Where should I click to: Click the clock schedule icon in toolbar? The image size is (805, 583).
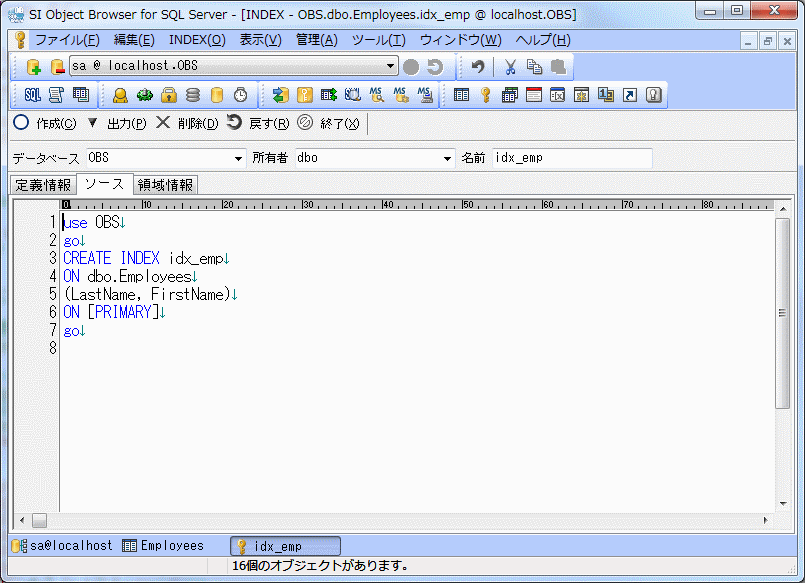coord(241,95)
